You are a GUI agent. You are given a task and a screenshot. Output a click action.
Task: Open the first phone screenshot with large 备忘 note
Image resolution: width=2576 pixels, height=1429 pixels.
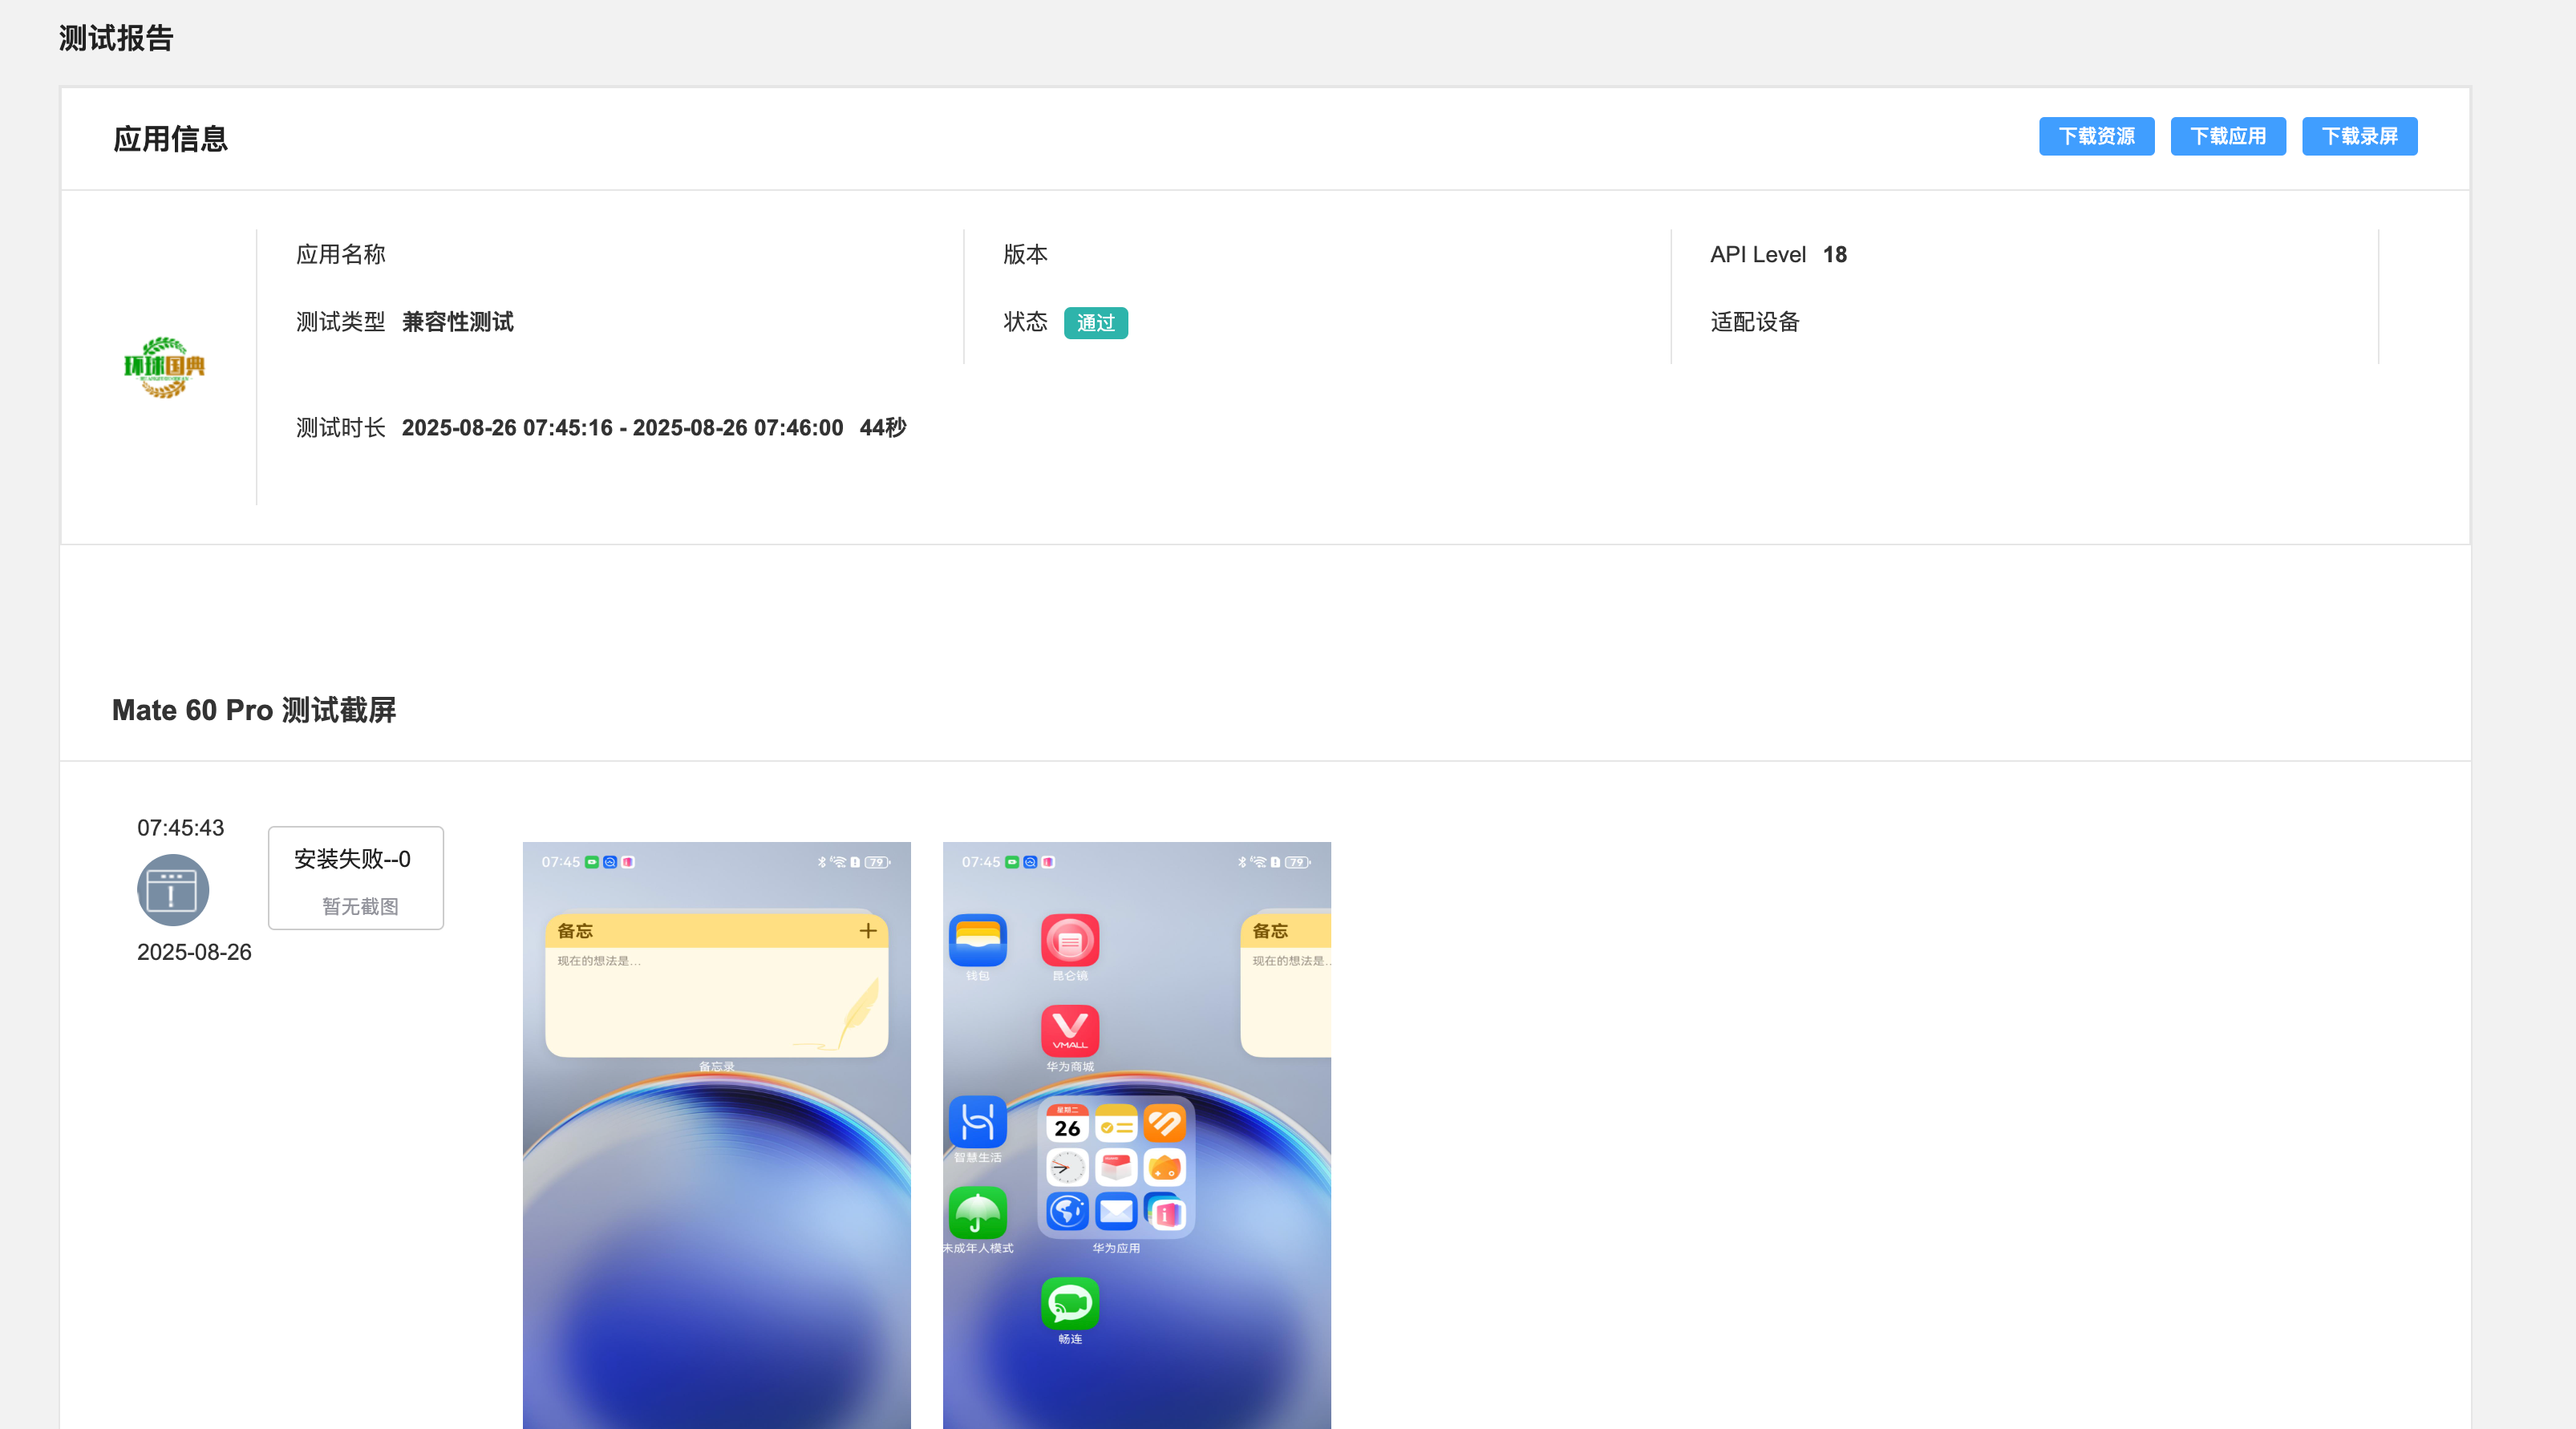click(716, 1135)
